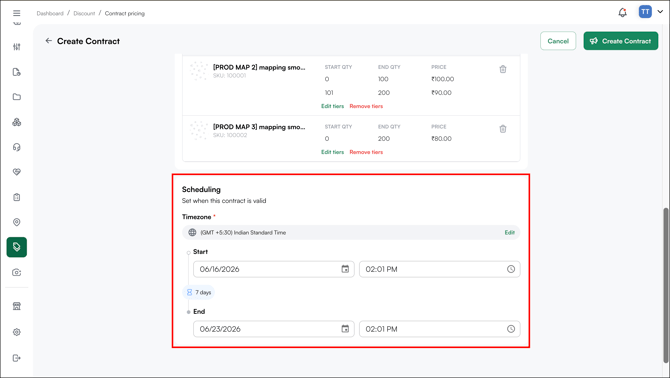Open the stacked cubes sidebar icon
Screen dimensions: 670x378
pos(17,122)
